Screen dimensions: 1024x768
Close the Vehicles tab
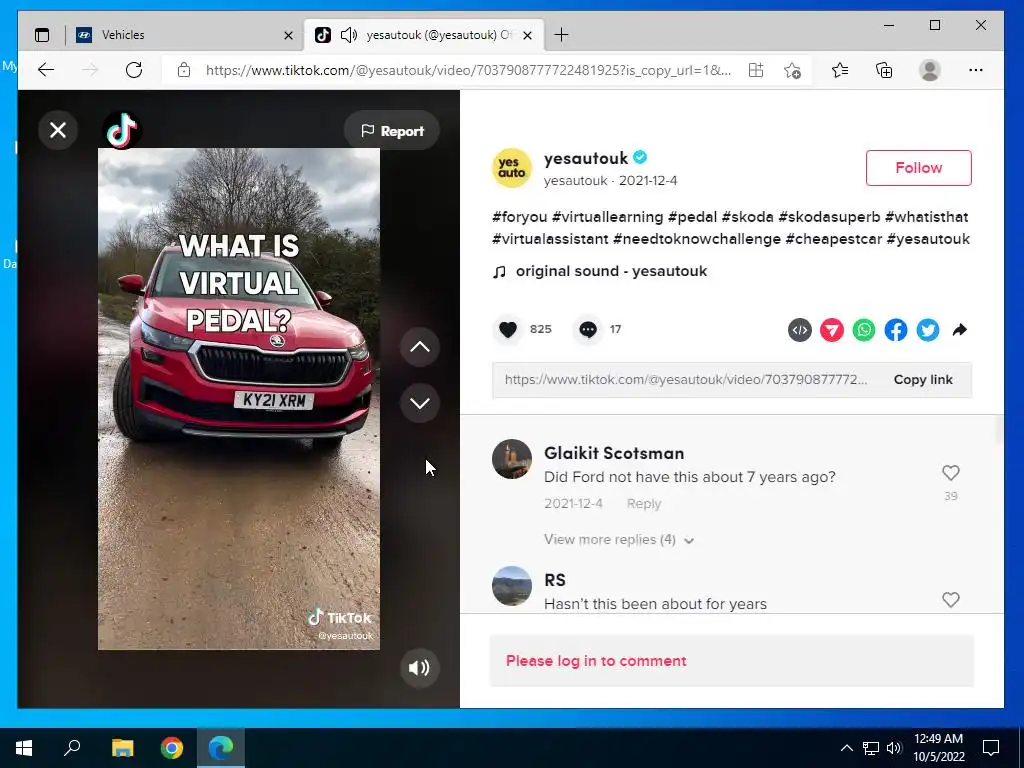click(288, 35)
